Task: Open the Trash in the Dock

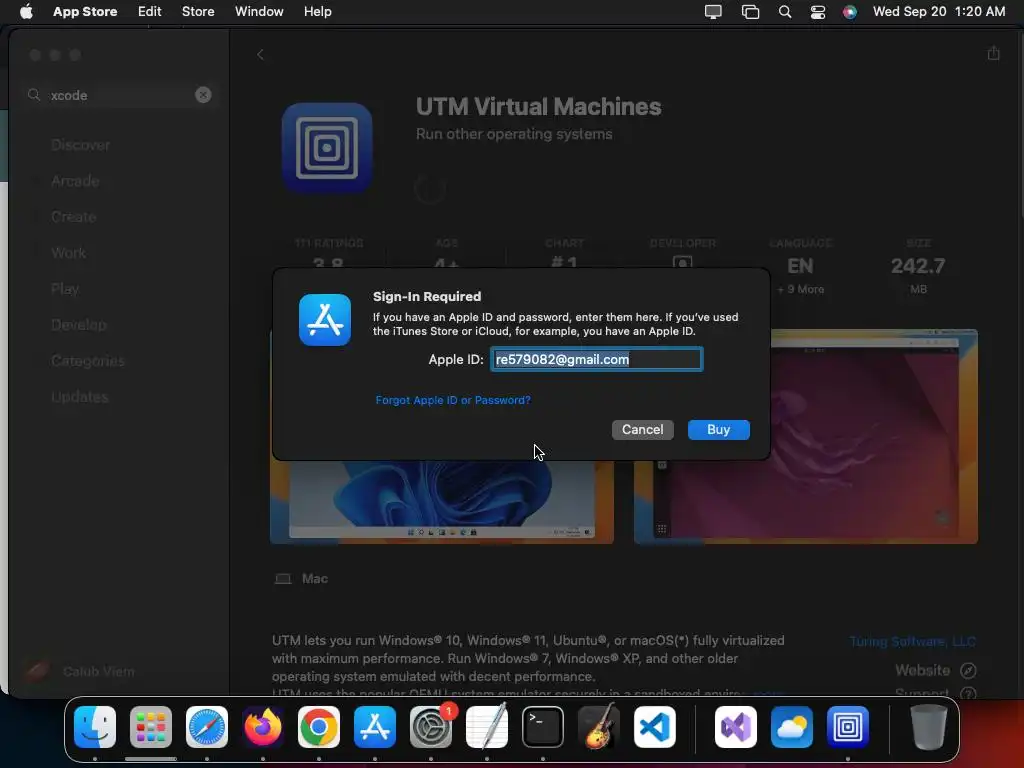Action: coord(929,727)
